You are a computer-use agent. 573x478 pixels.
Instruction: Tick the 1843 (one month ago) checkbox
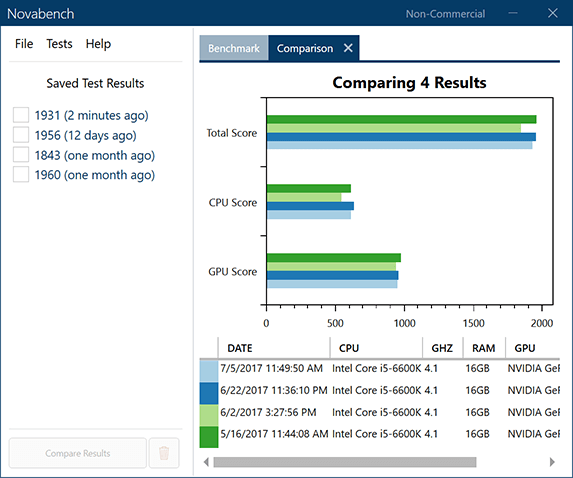[x=21, y=155]
